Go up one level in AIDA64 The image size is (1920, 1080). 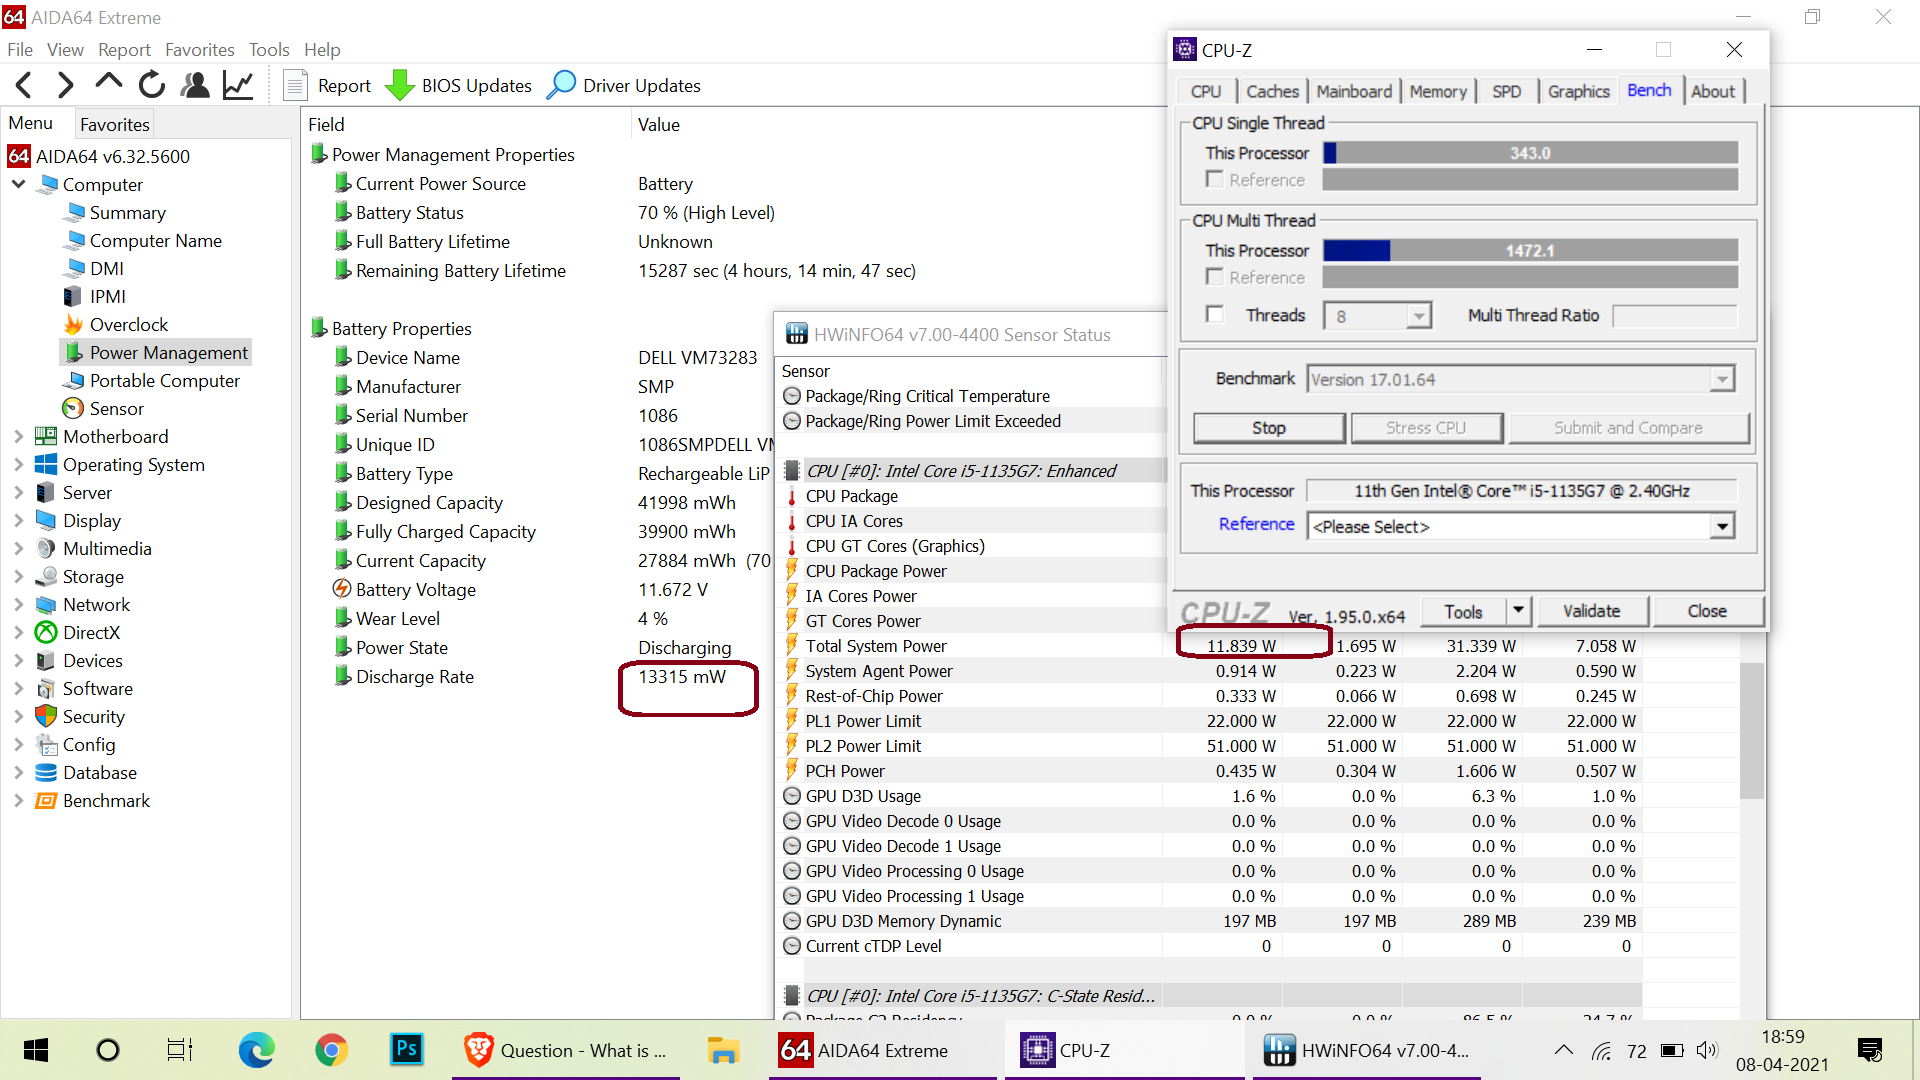[109, 84]
